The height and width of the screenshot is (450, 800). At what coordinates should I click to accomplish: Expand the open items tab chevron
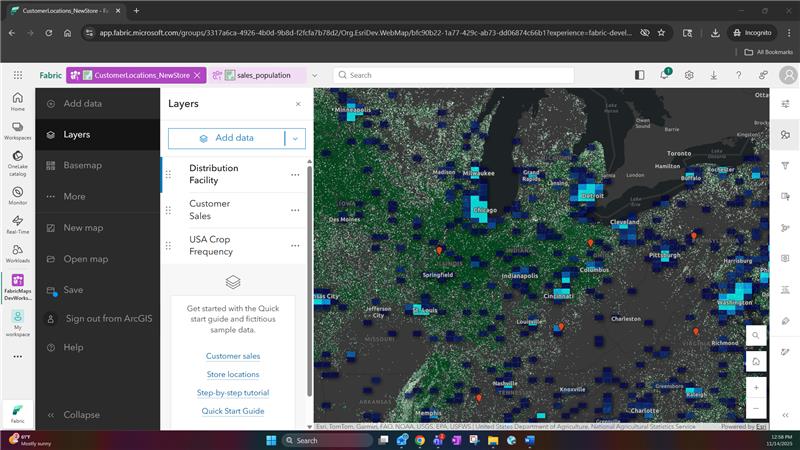[x=315, y=76]
